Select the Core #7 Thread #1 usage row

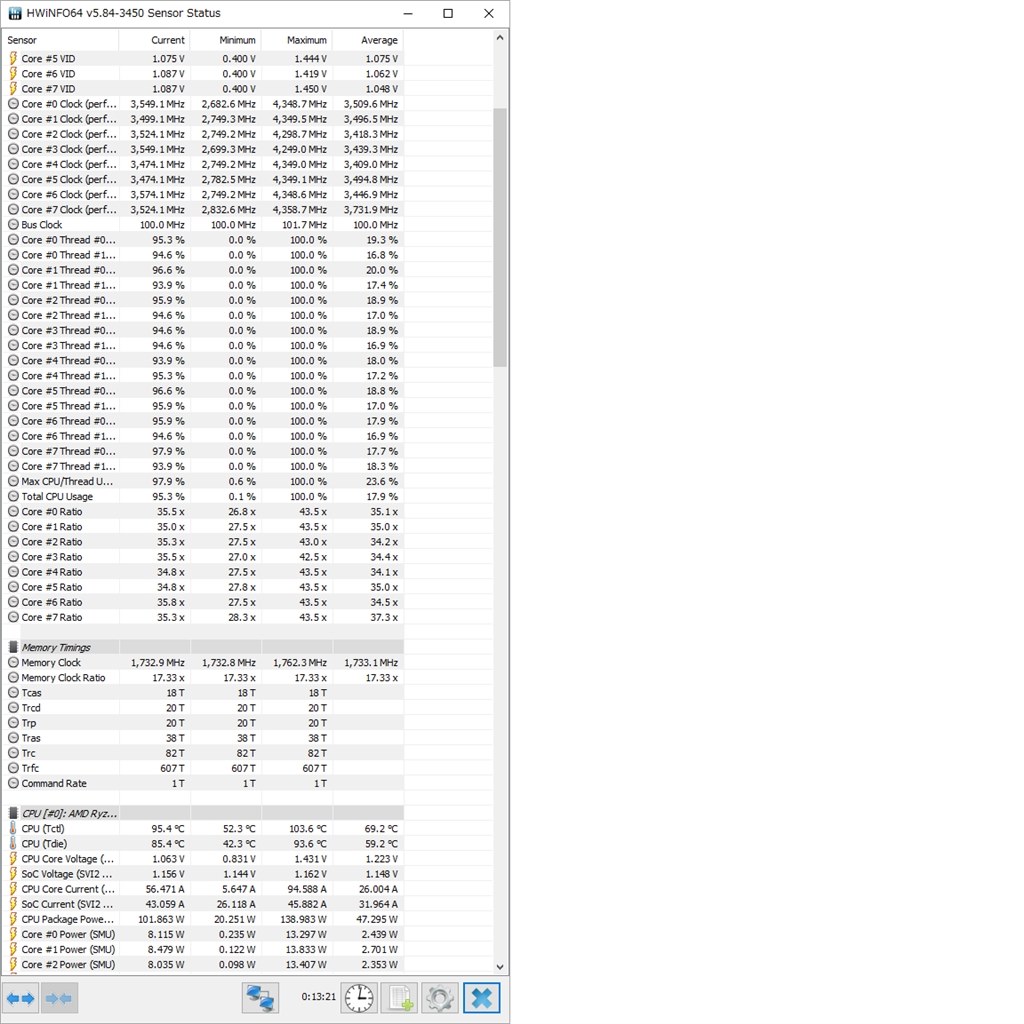[202, 466]
